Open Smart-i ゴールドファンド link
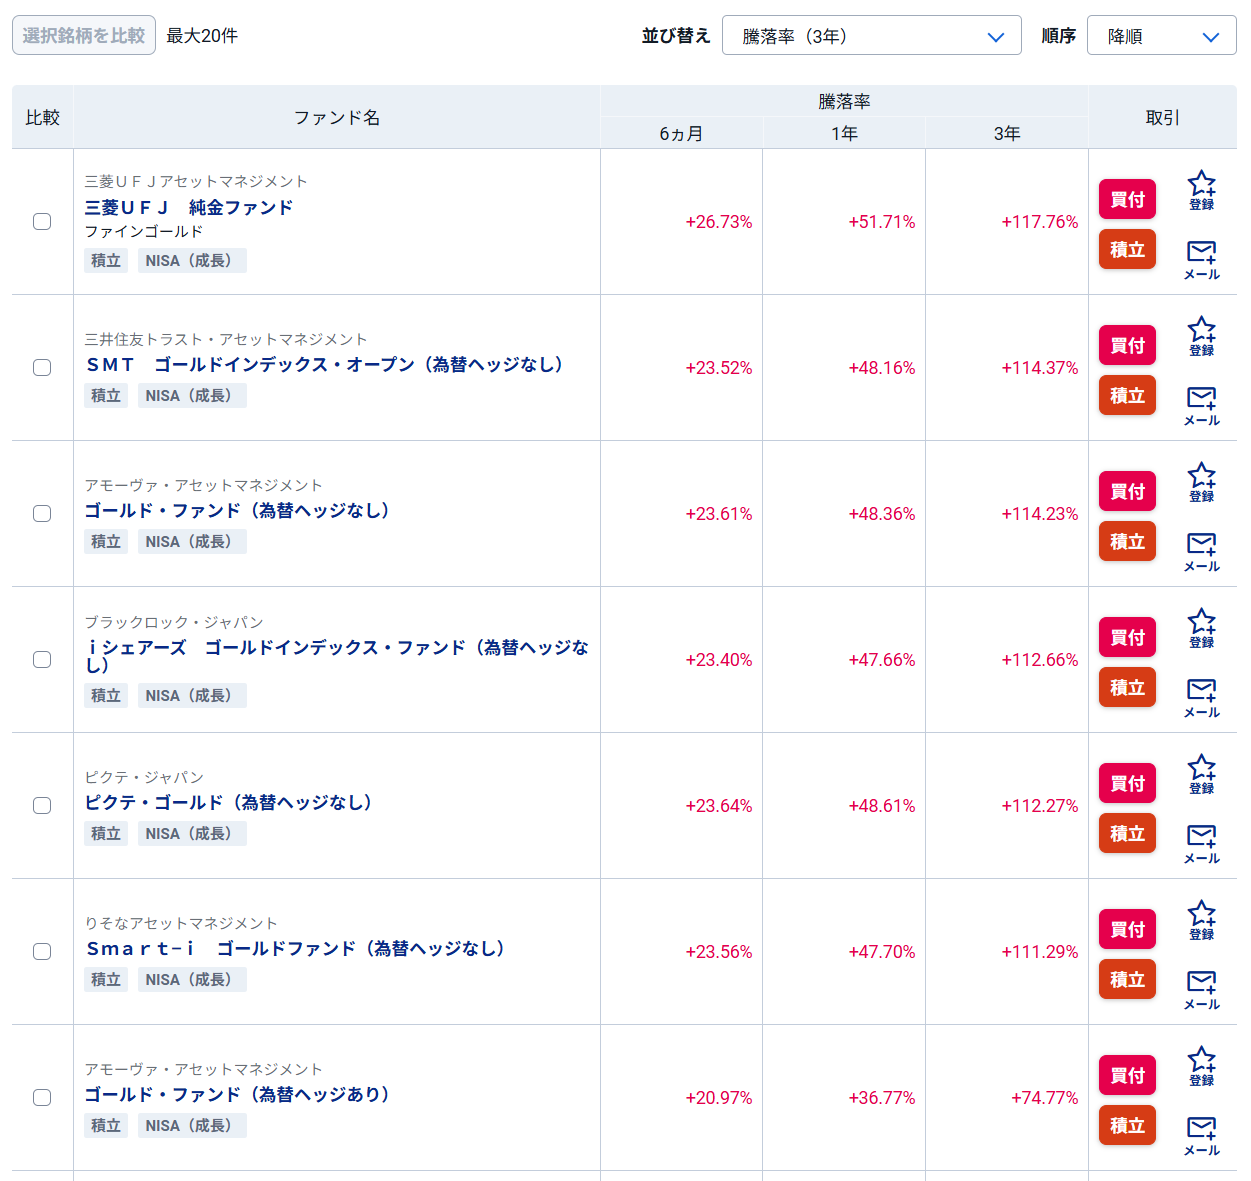This screenshot has height=1181, width=1251. point(297,948)
